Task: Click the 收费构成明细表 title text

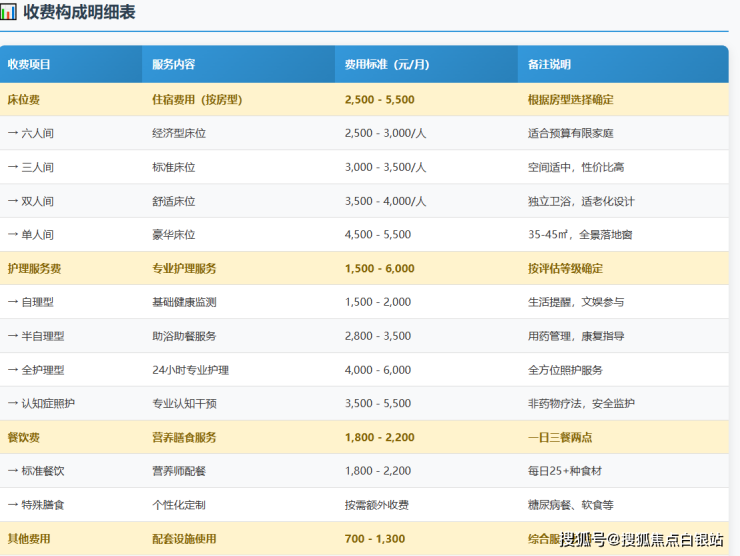Action: point(79,13)
